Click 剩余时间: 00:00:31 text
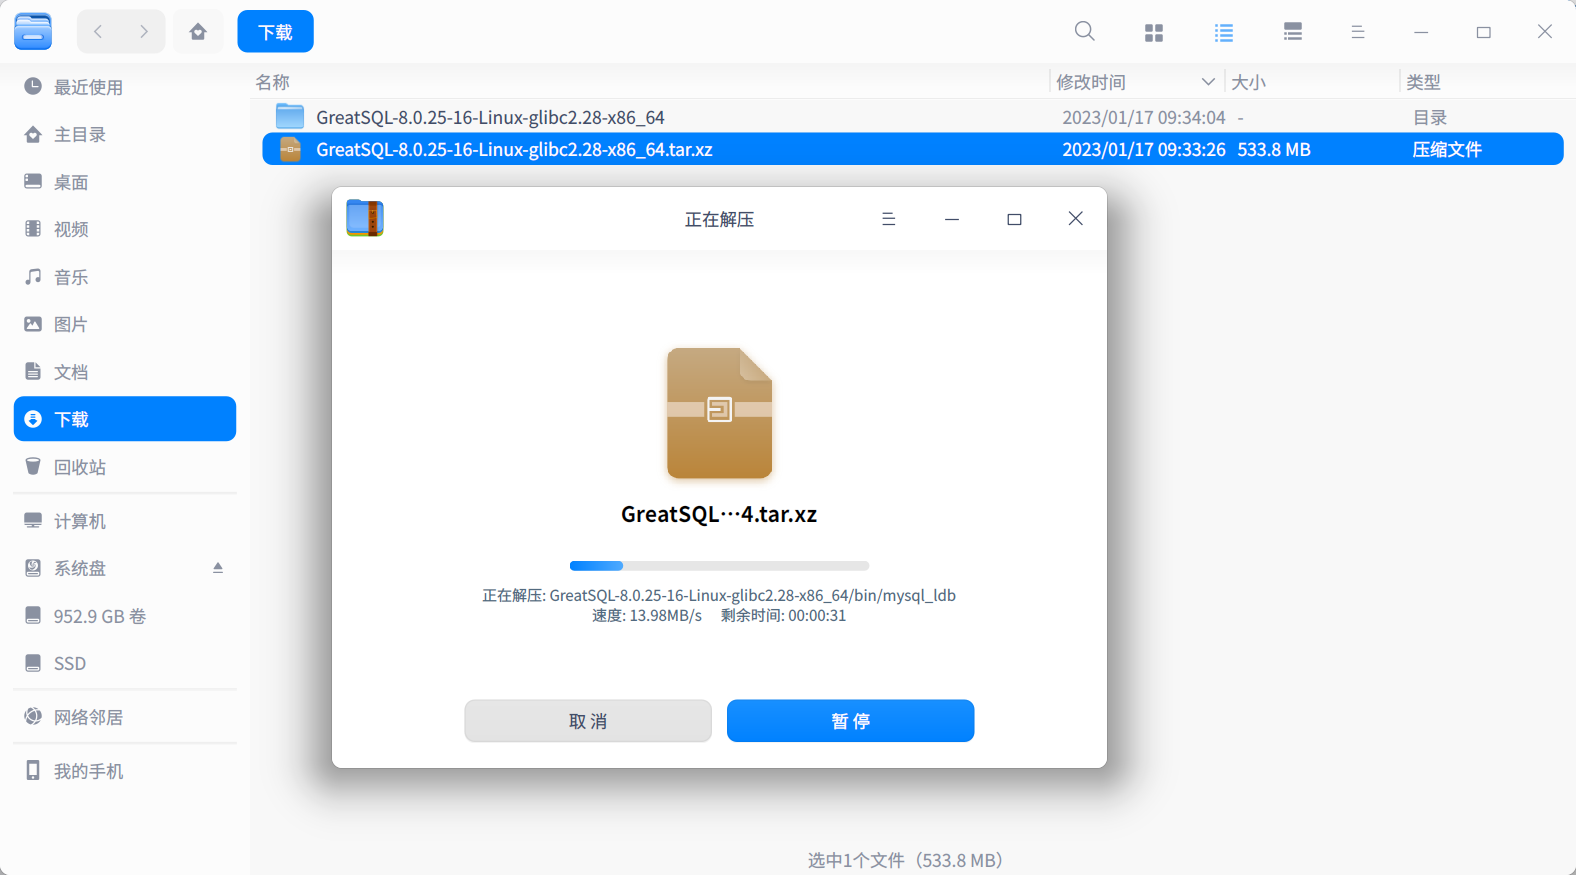The height and width of the screenshot is (875, 1576). (x=783, y=616)
